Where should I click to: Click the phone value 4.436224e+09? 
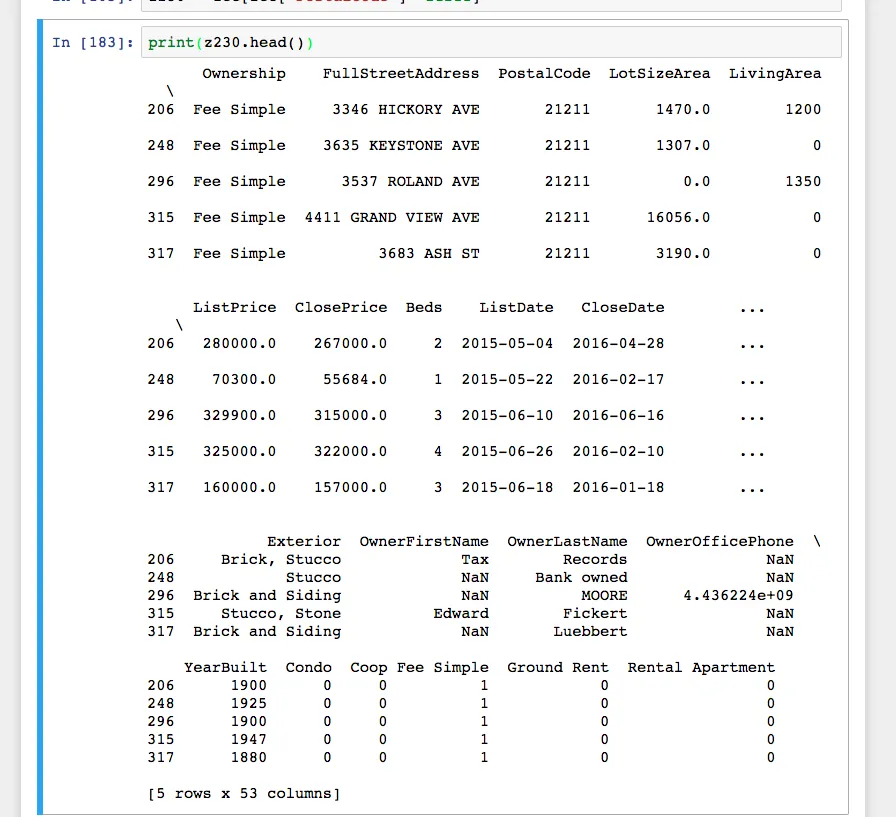(738, 595)
